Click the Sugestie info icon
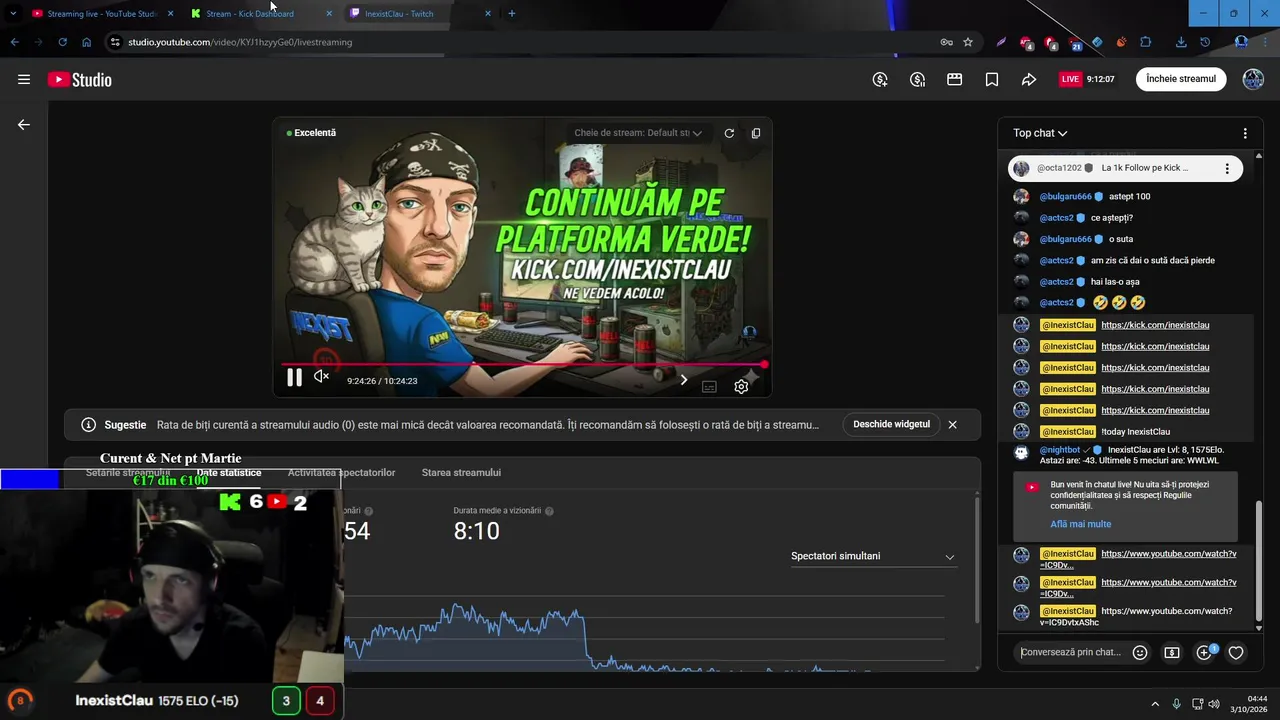 point(88,425)
